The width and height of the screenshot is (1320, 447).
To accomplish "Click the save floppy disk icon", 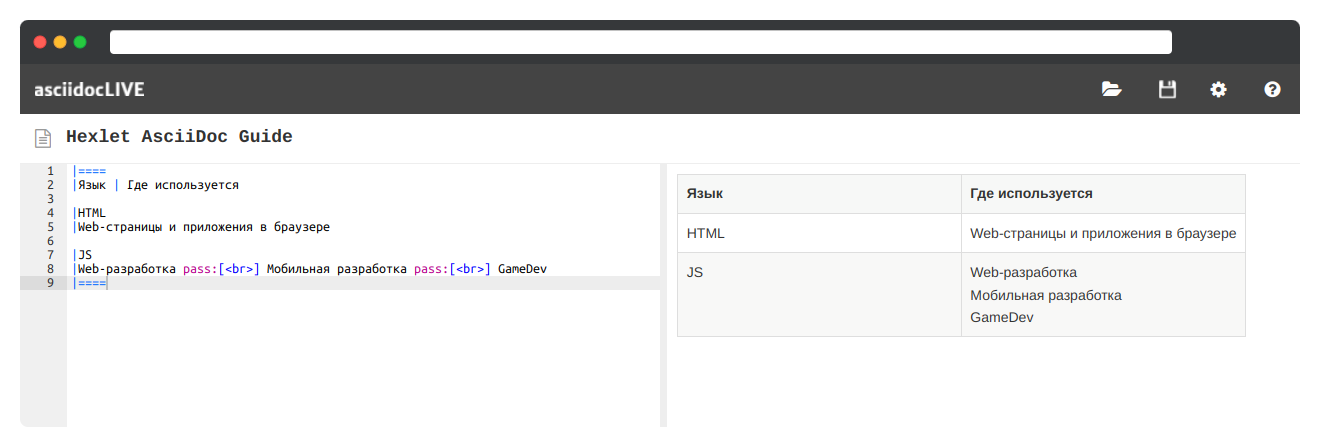I will (1166, 89).
